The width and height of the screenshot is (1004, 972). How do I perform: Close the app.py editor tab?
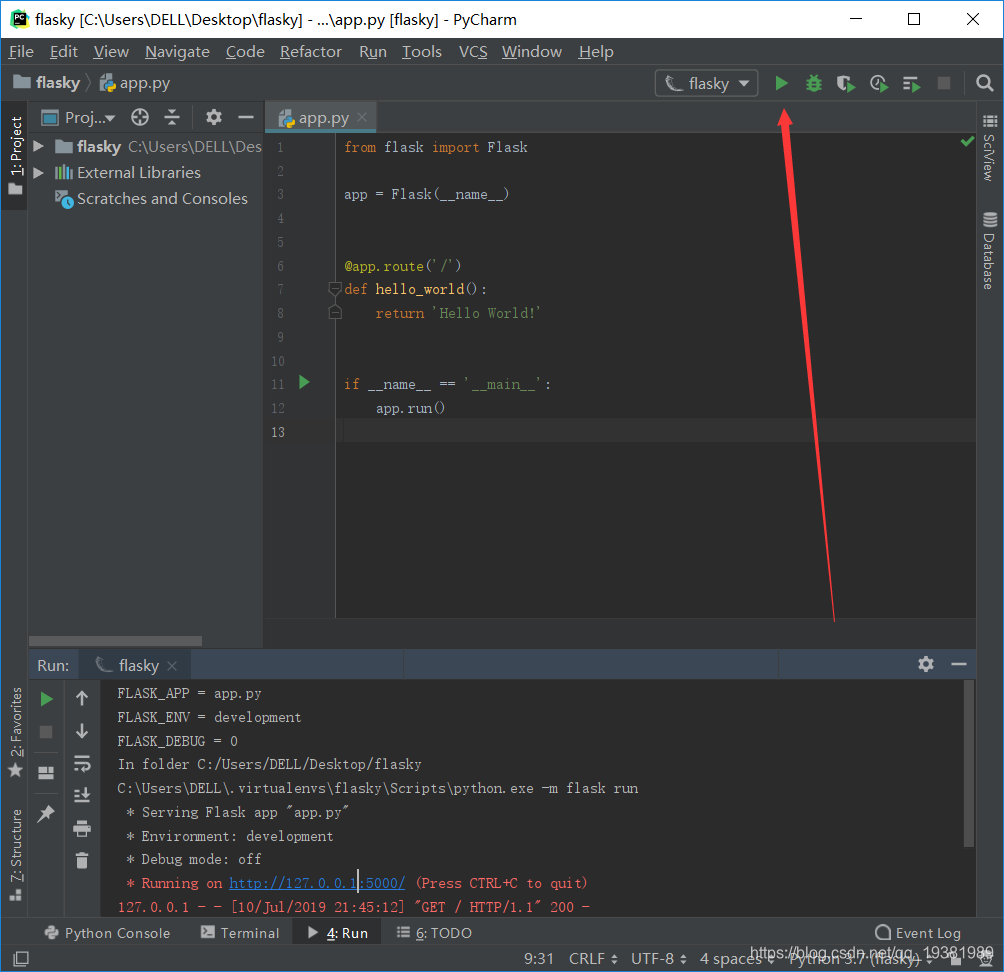click(x=362, y=117)
